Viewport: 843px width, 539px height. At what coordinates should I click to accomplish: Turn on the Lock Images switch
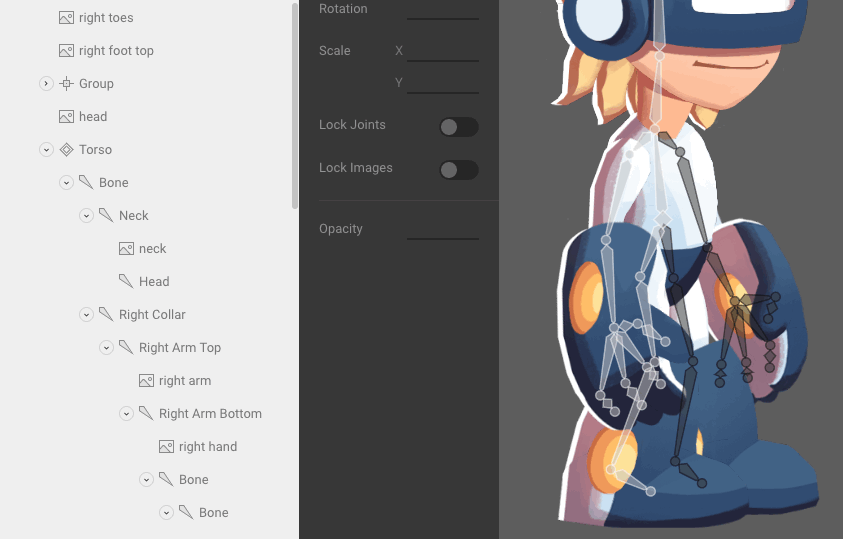tap(459, 170)
